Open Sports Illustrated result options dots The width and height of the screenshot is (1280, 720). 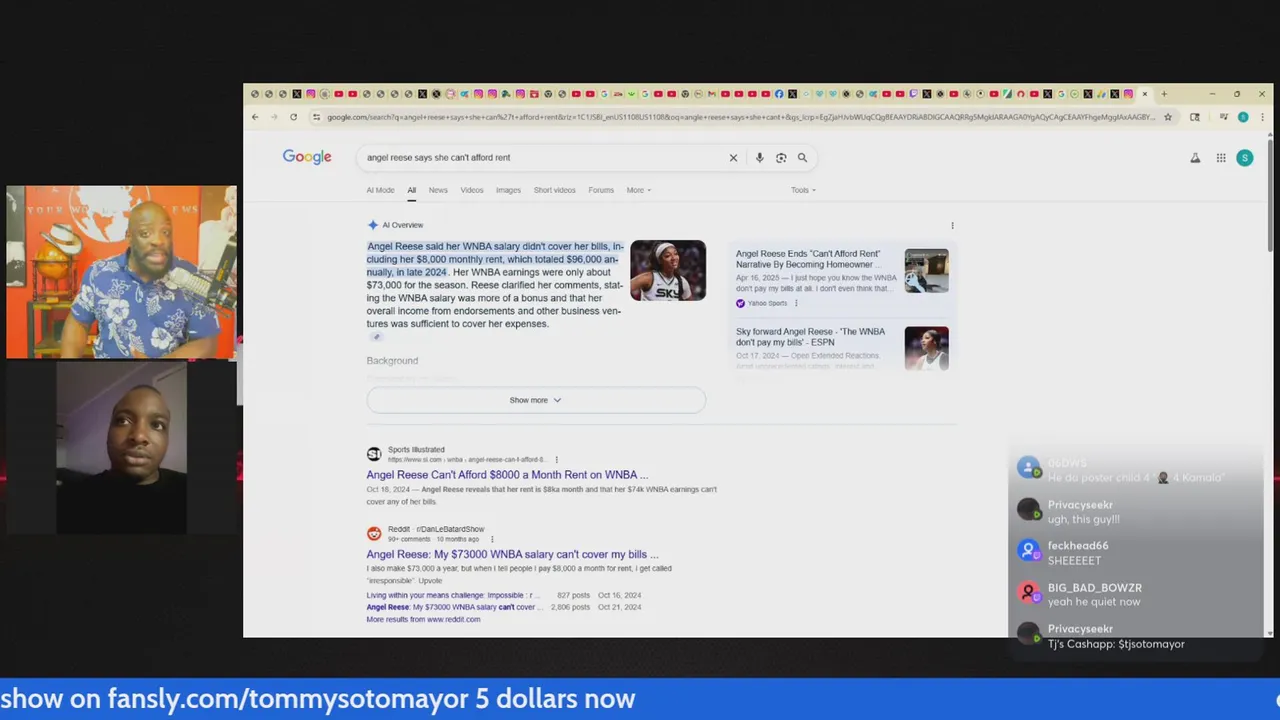[556, 459]
